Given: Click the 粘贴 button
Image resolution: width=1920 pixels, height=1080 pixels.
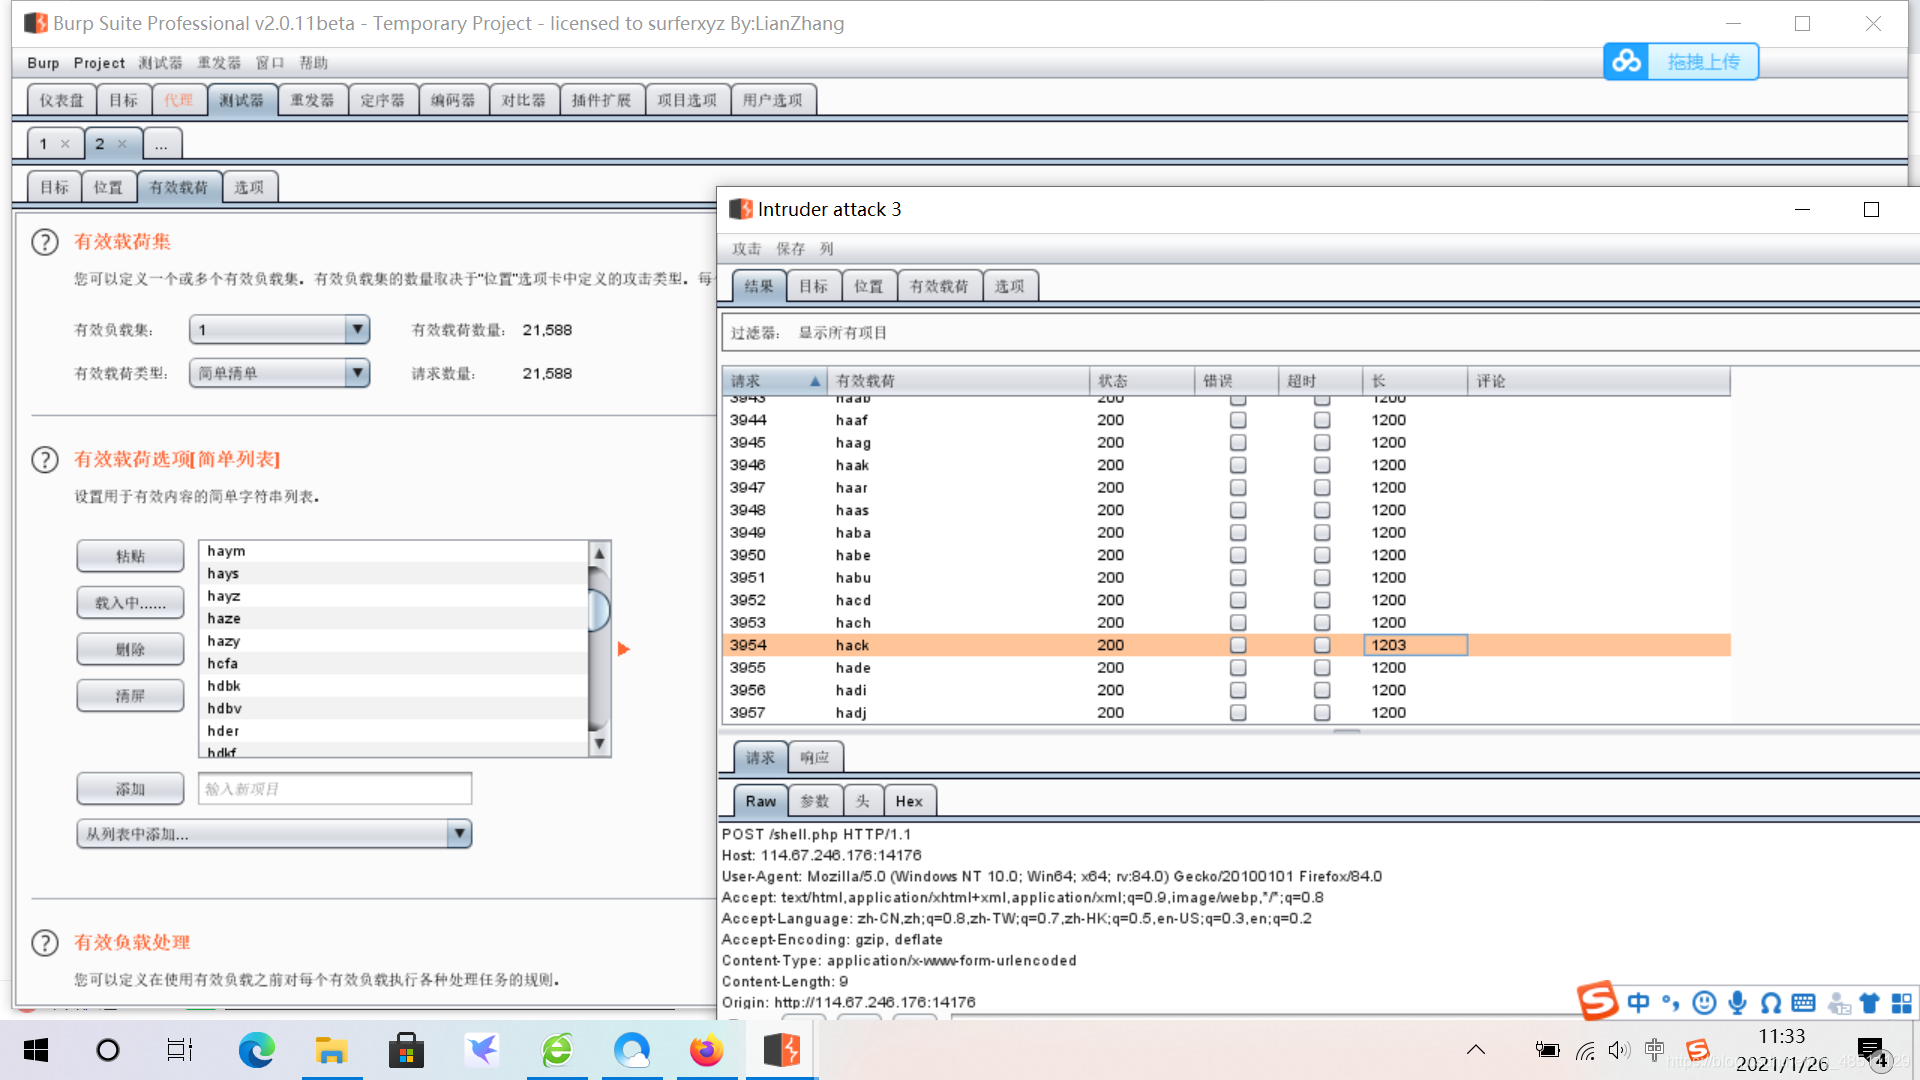Looking at the screenshot, I should [130, 556].
